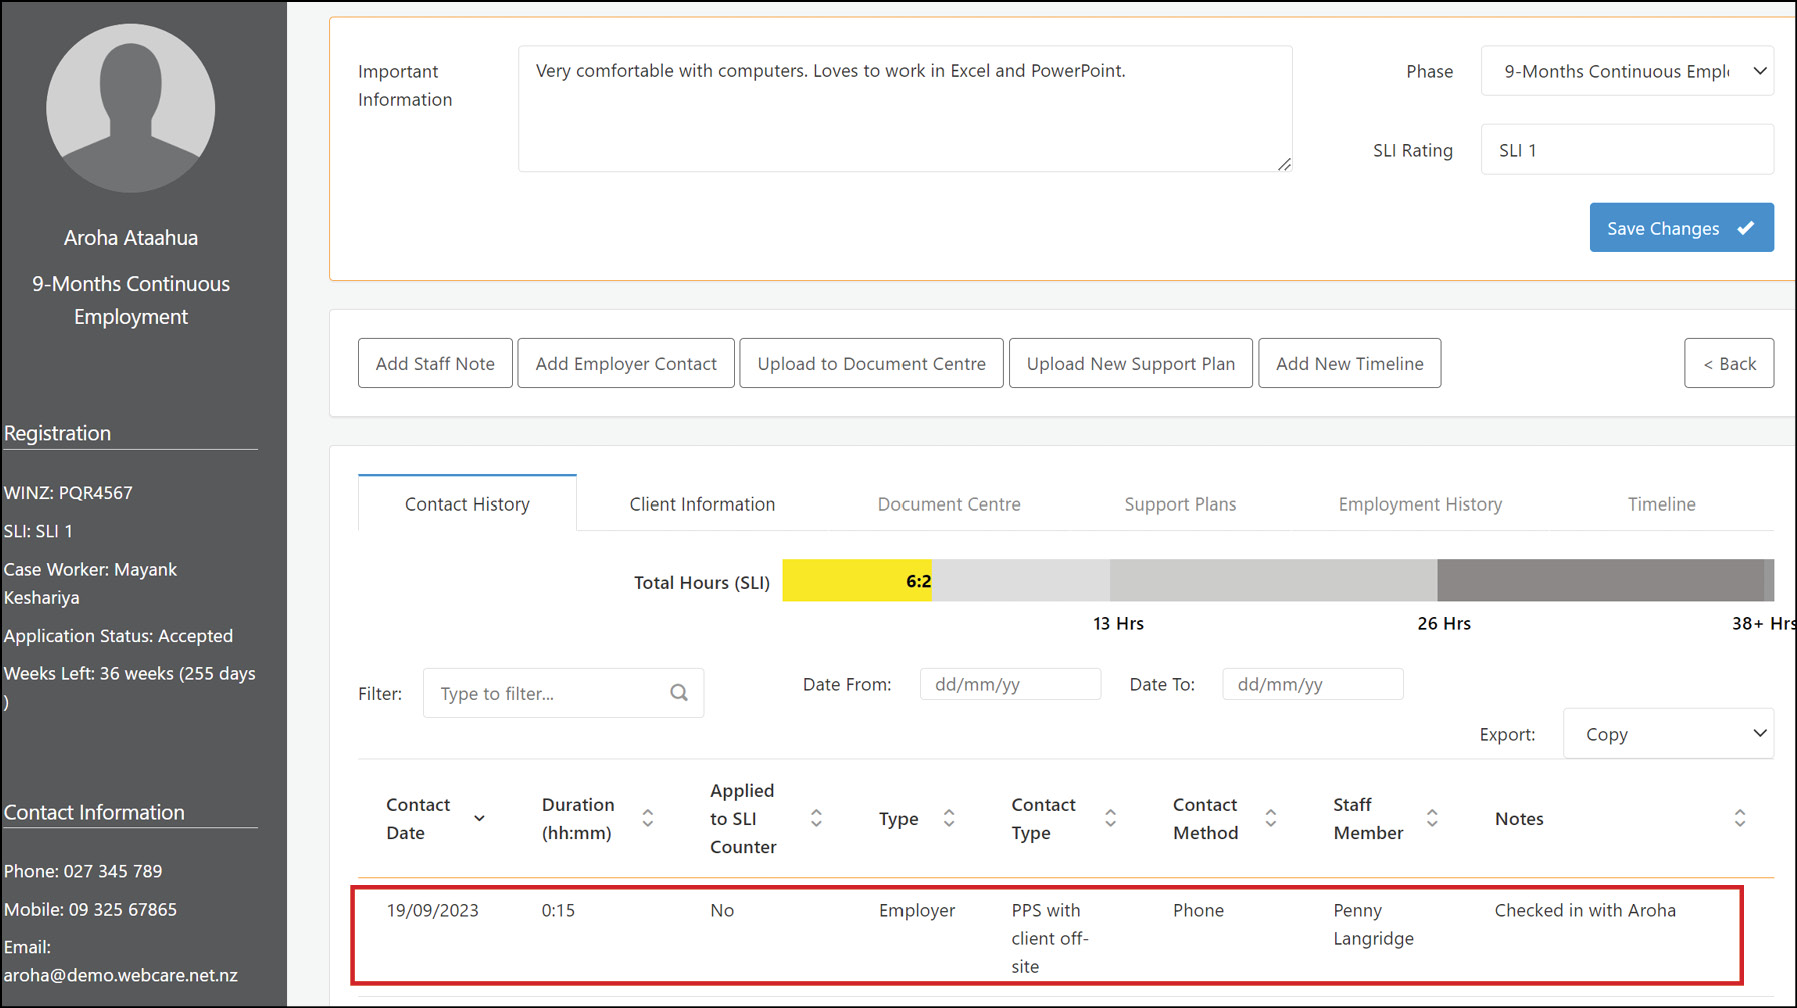Screen dimensions: 1797x1008
Task: Click the search magnifier icon in Filter
Action: pyautogui.click(x=679, y=693)
